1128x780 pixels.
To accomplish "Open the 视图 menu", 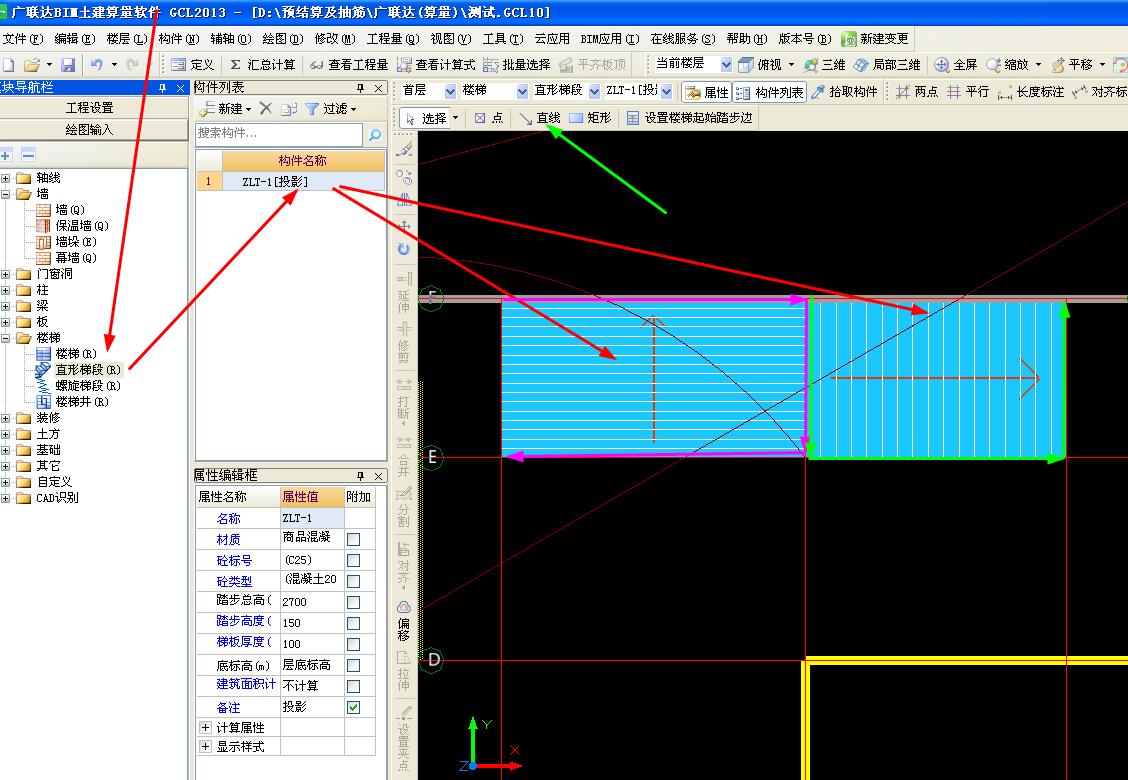I will (x=450, y=39).
